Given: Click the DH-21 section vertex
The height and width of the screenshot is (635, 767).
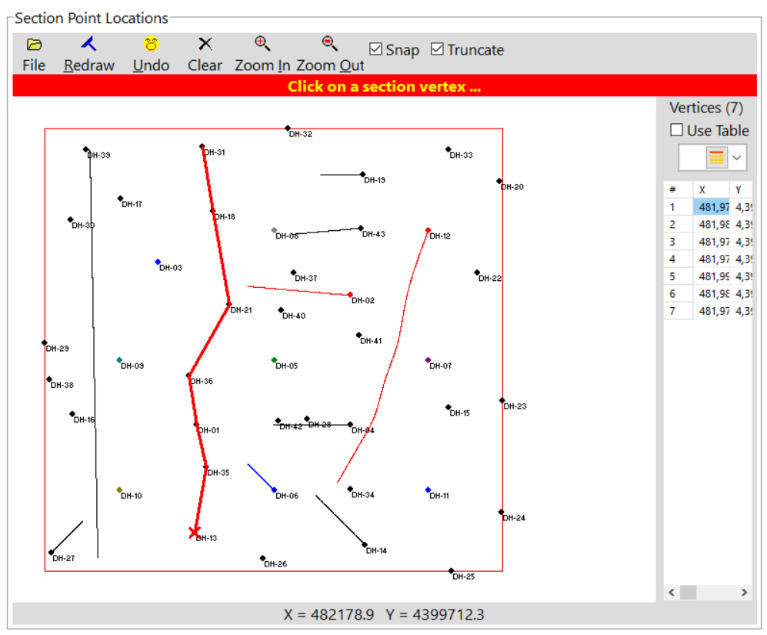Looking at the screenshot, I should 228,304.
